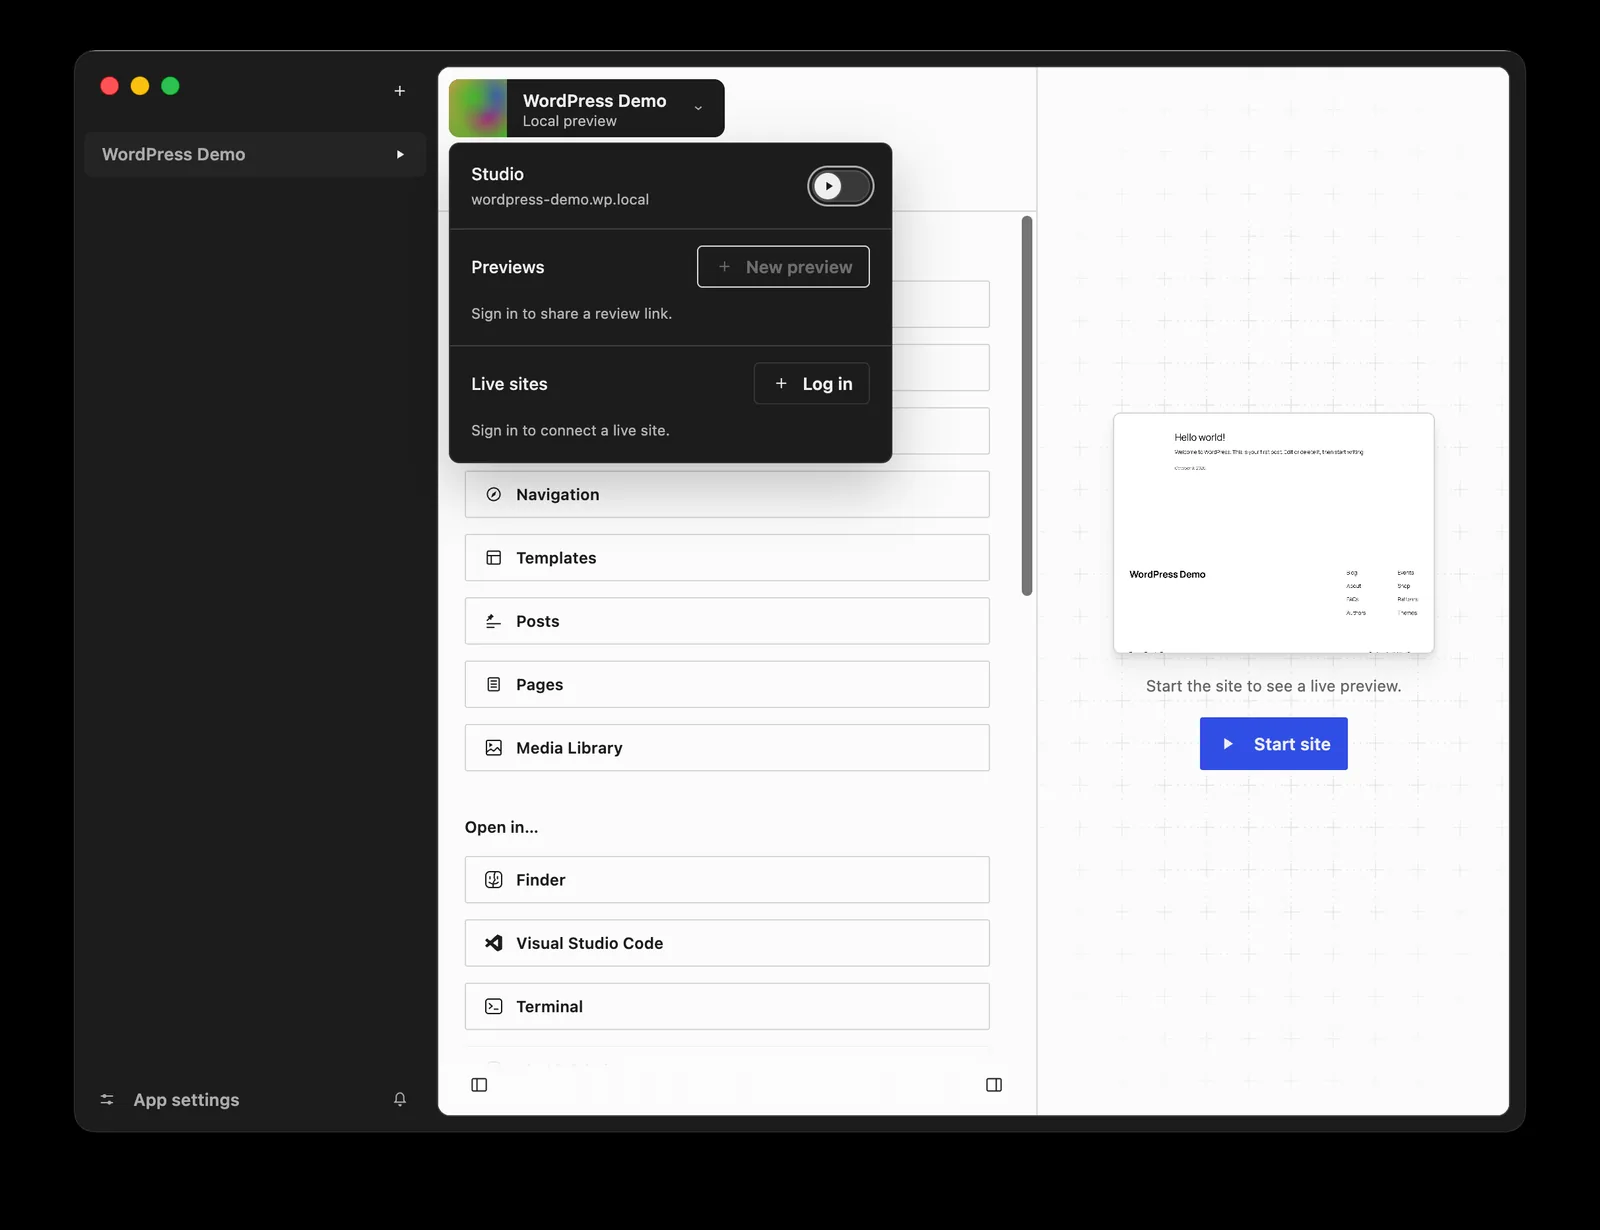This screenshot has height=1230, width=1600.
Task: Open the Templates layout icon
Action: (494, 558)
